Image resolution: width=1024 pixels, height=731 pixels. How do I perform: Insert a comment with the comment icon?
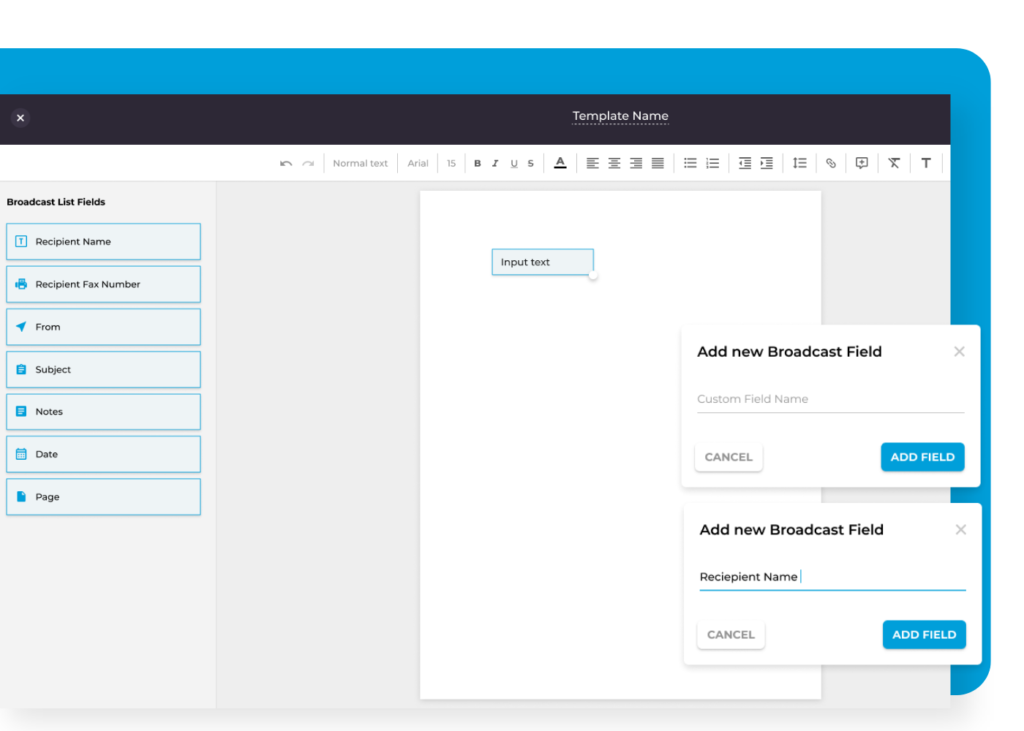pos(861,162)
